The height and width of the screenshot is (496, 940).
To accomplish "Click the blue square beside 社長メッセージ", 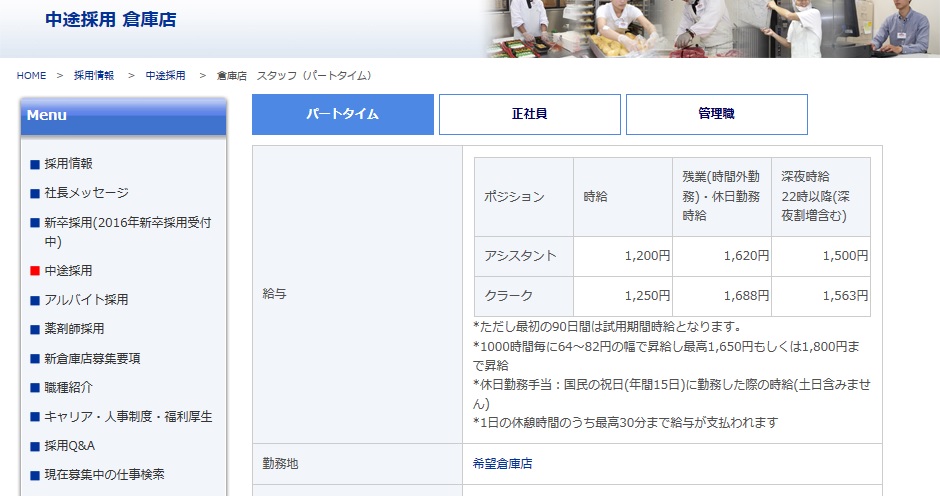I will pyautogui.click(x=35, y=194).
